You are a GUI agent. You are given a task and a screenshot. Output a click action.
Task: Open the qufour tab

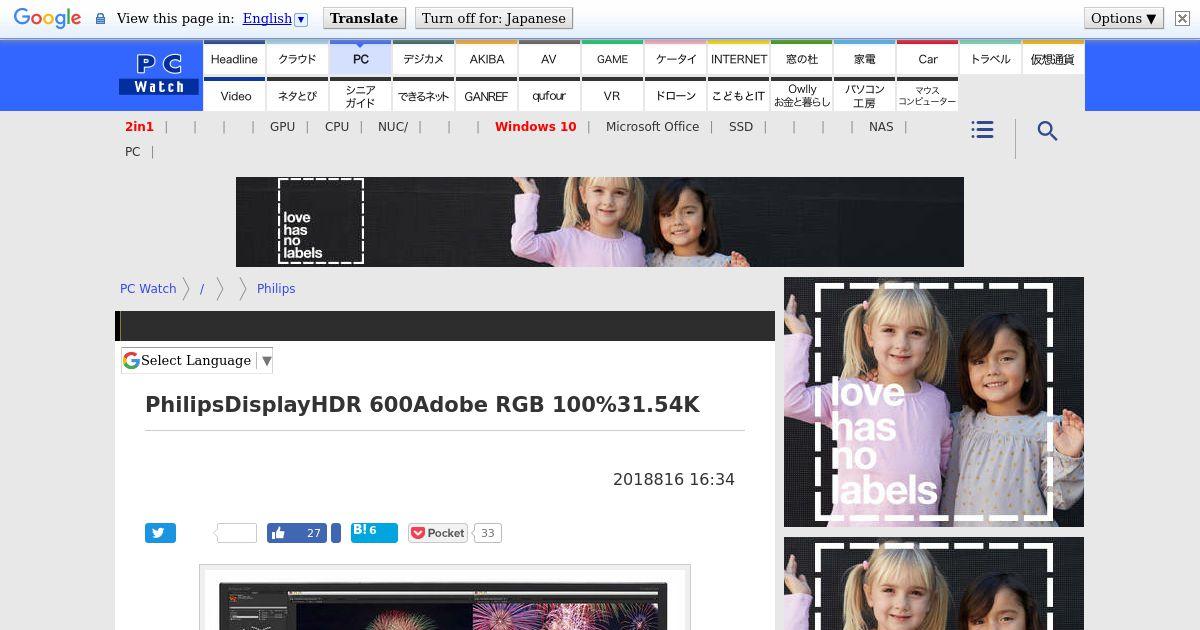click(549, 95)
